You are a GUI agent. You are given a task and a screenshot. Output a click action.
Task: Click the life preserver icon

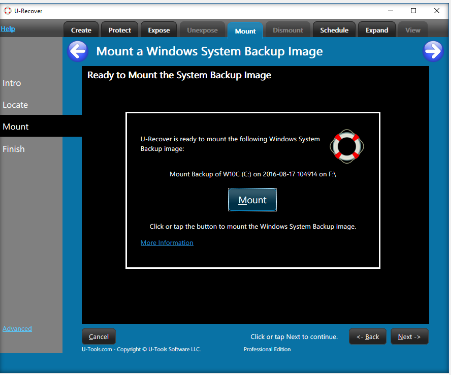click(x=347, y=146)
